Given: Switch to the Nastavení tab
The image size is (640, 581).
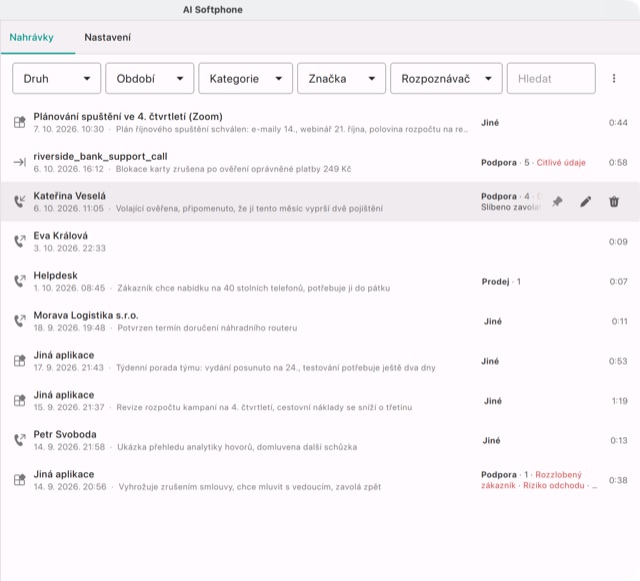Looking at the screenshot, I should [x=107, y=38].
